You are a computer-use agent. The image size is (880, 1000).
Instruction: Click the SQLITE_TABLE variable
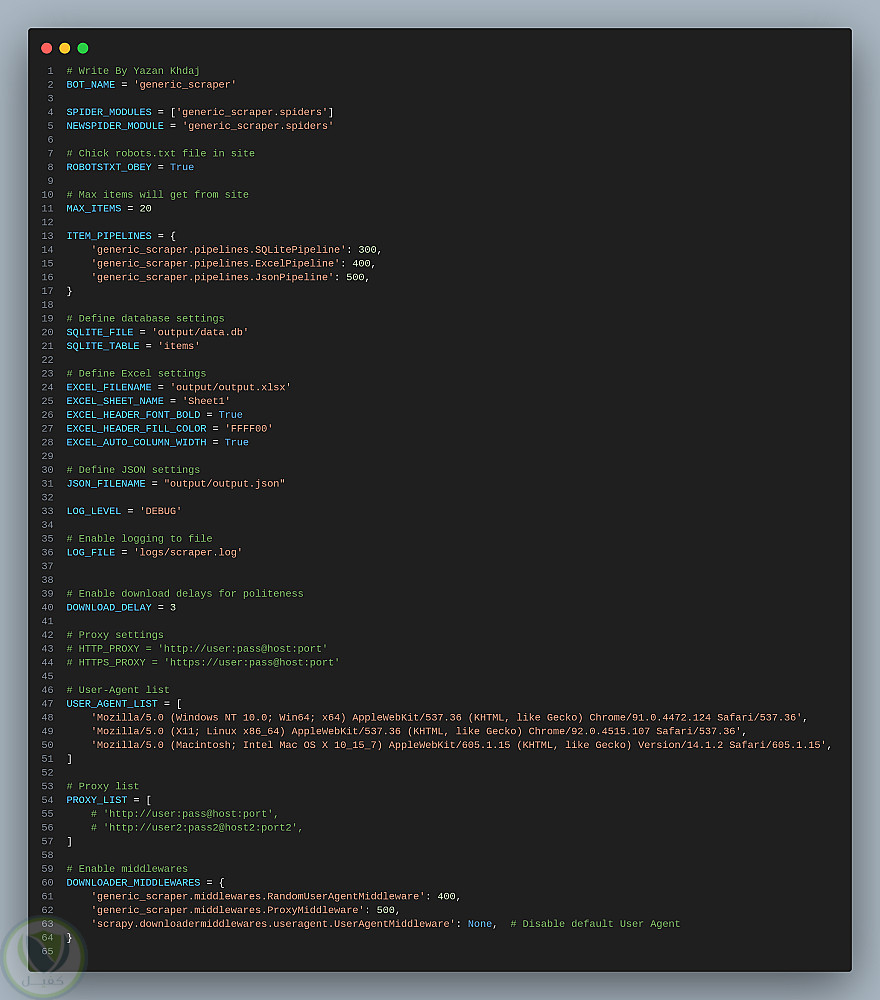click(103, 346)
